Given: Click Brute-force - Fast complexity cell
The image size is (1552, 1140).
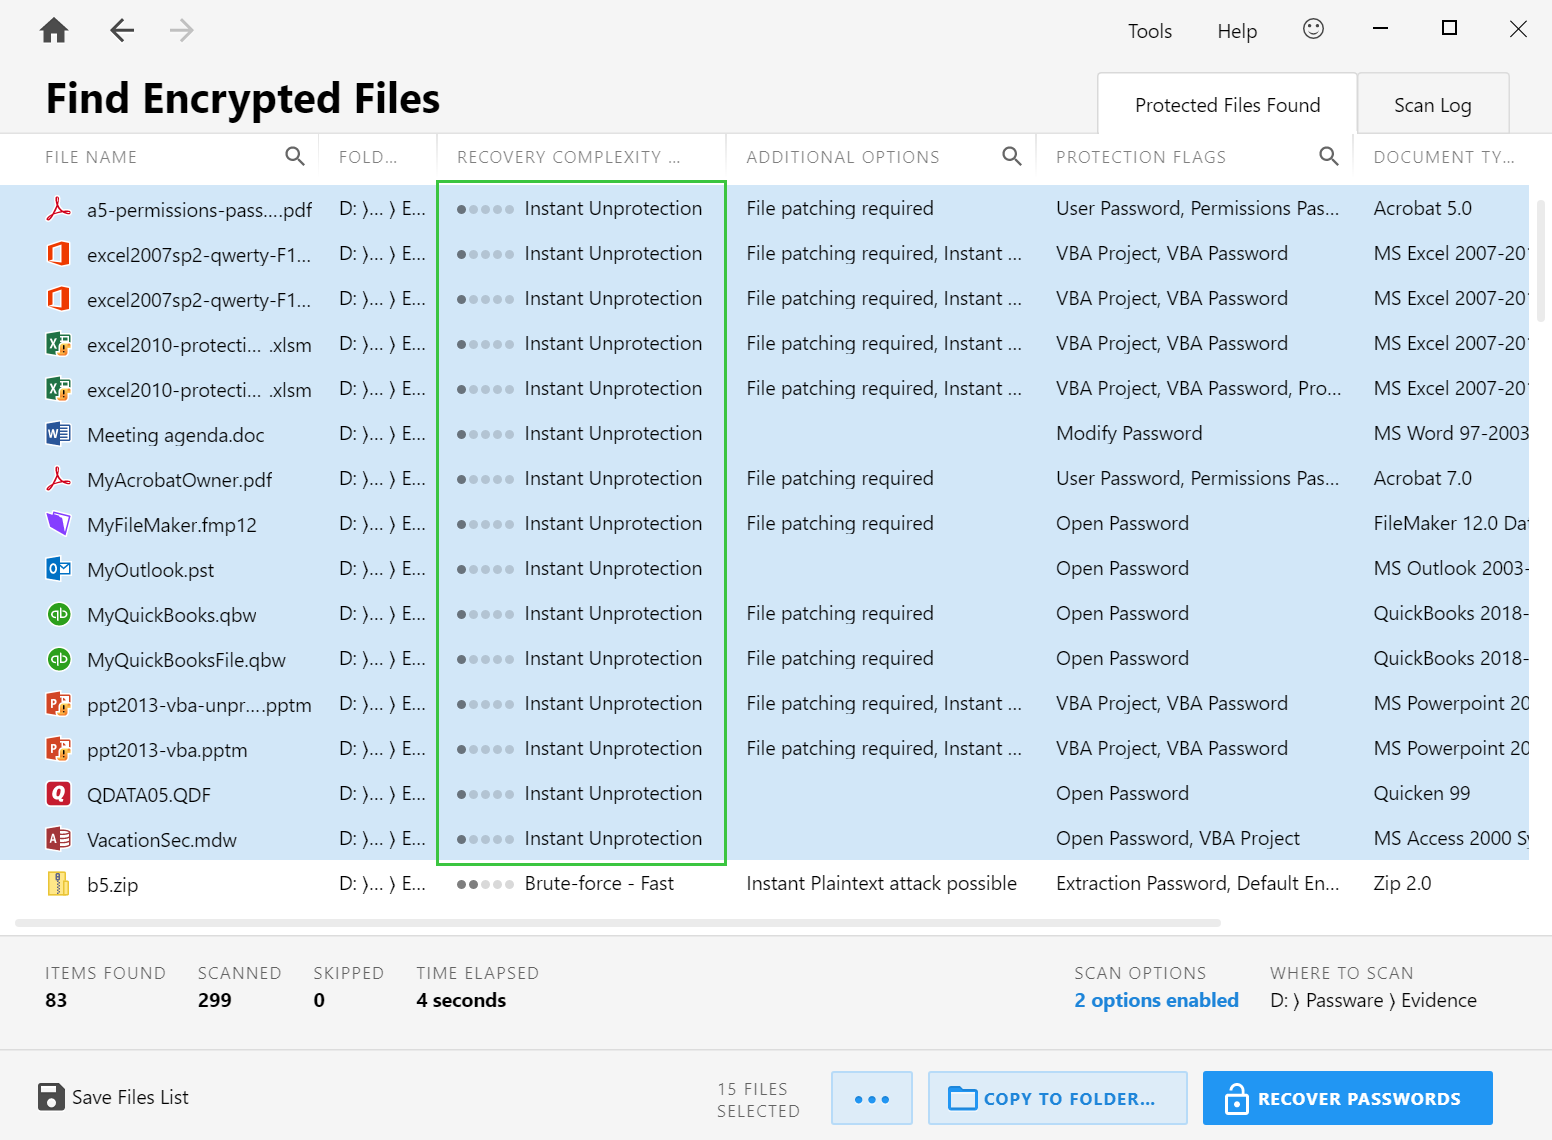Looking at the screenshot, I should point(599,883).
